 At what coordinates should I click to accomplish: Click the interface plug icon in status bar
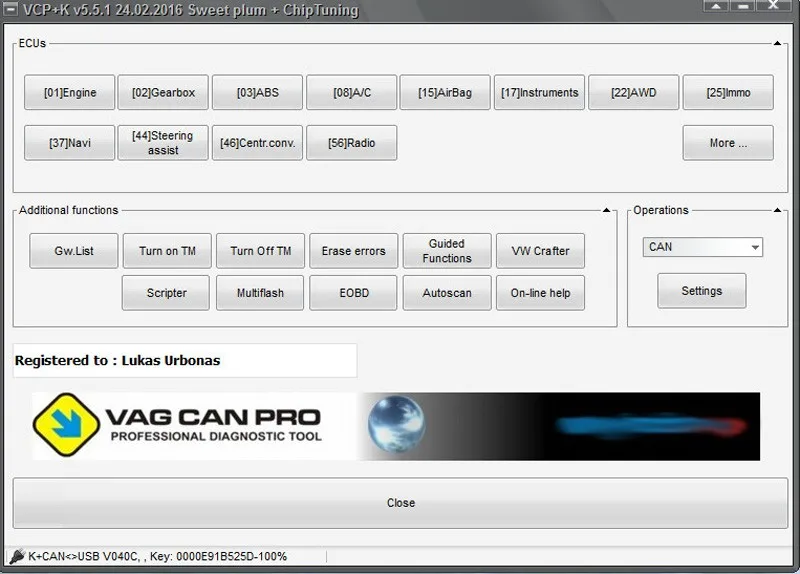coord(17,556)
